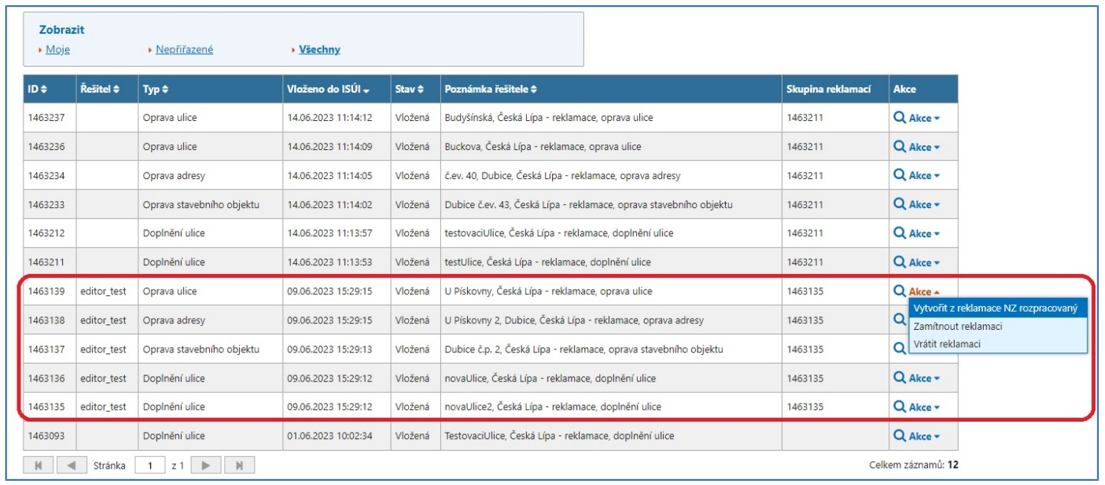Viewport: 1105px width, 485px height.
Task: Sort table by Vloženo do ISÚI column
Action: tap(325, 89)
